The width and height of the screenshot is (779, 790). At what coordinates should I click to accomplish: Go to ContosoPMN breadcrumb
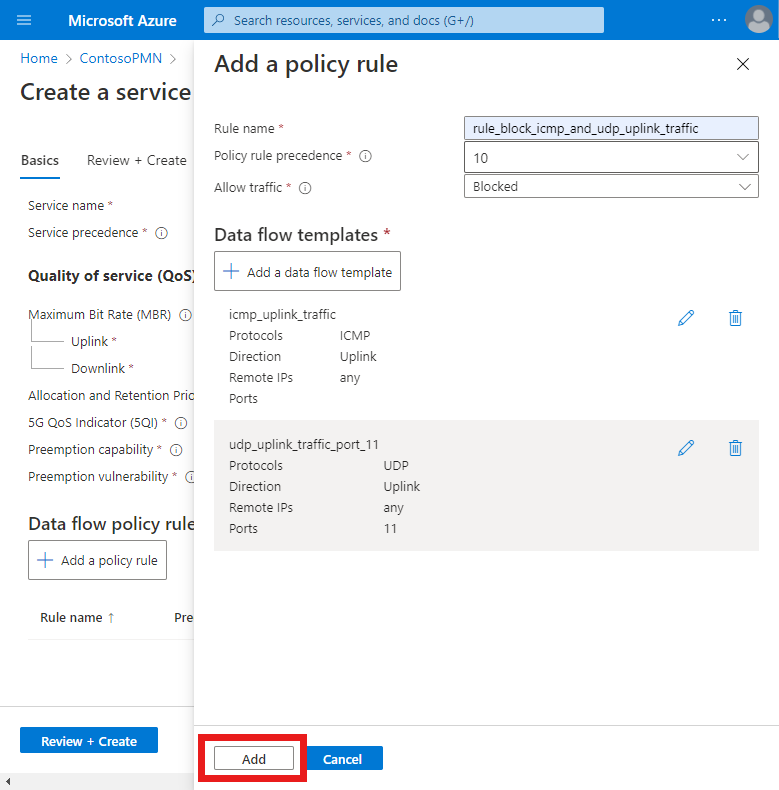(x=121, y=58)
